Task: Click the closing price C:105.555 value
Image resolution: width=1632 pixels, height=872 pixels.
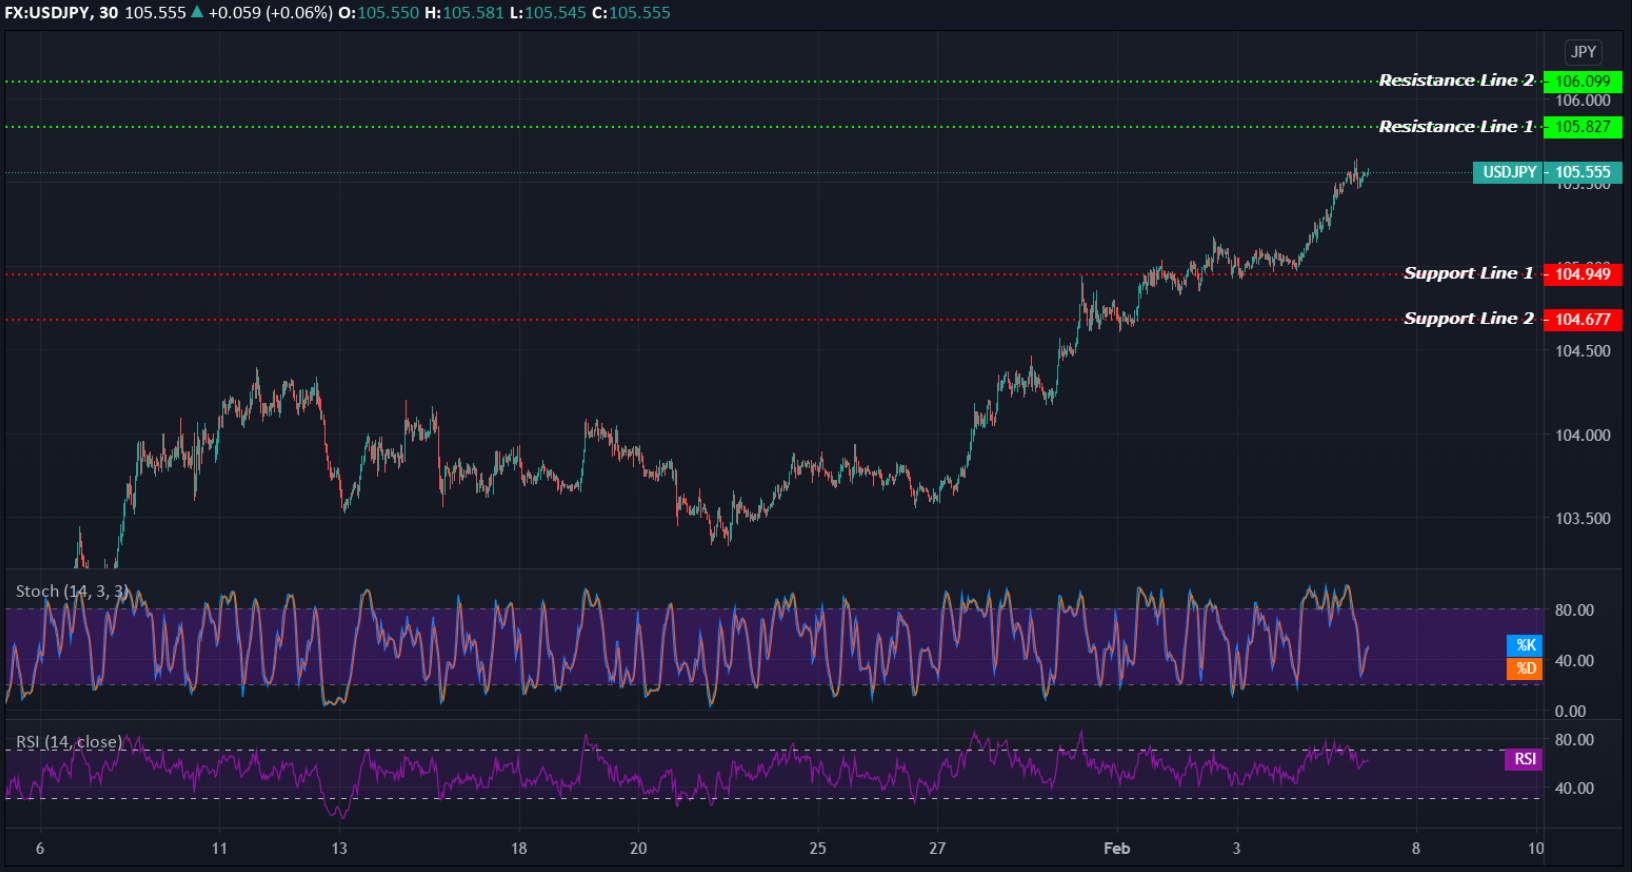Action: pyautogui.click(x=632, y=13)
